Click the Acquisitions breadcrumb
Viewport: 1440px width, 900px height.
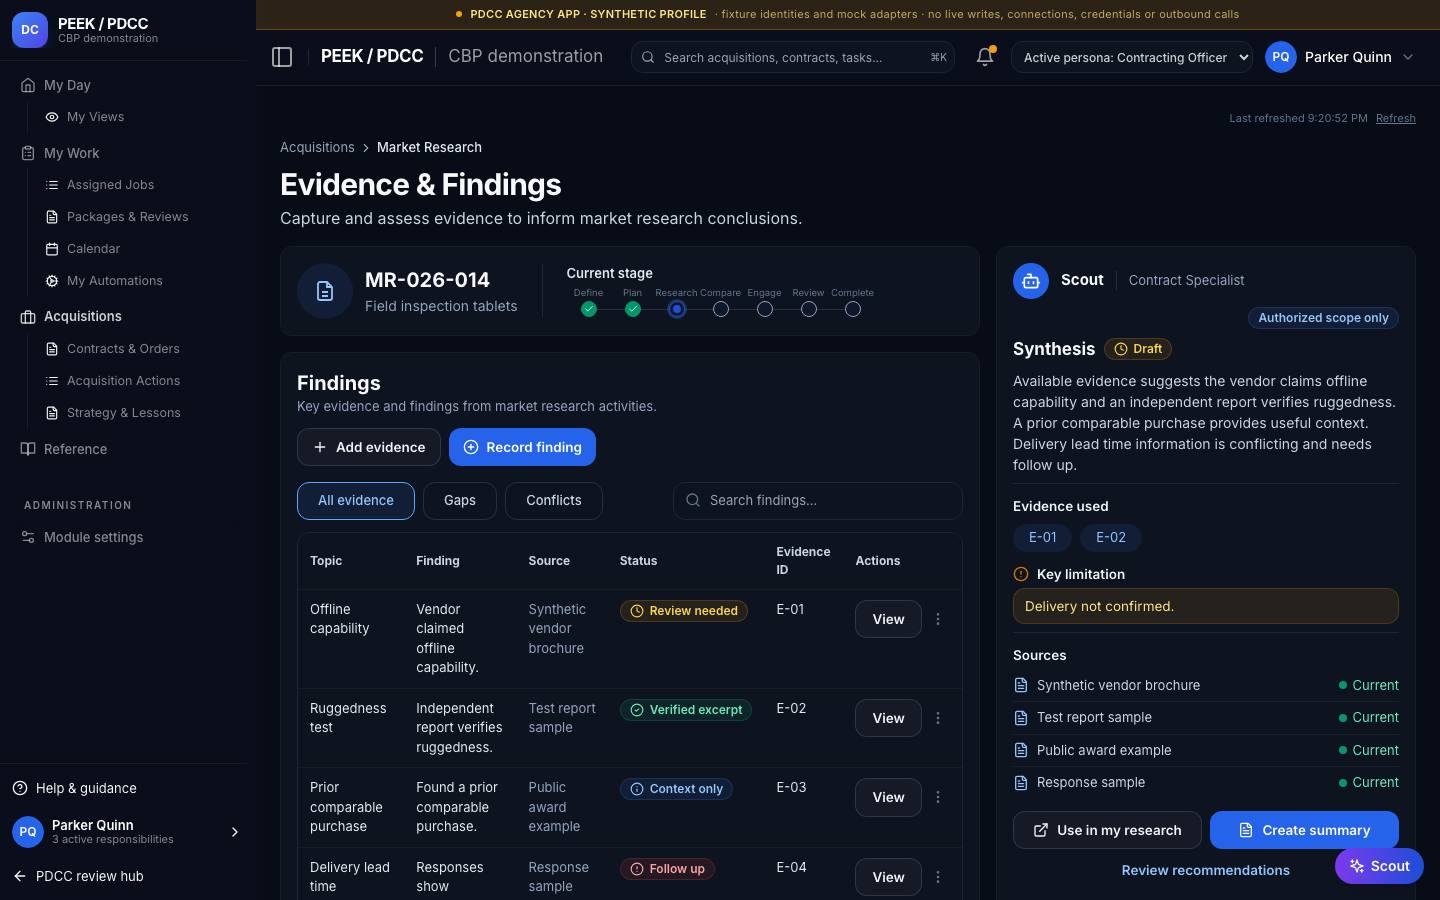(x=317, y=147)
